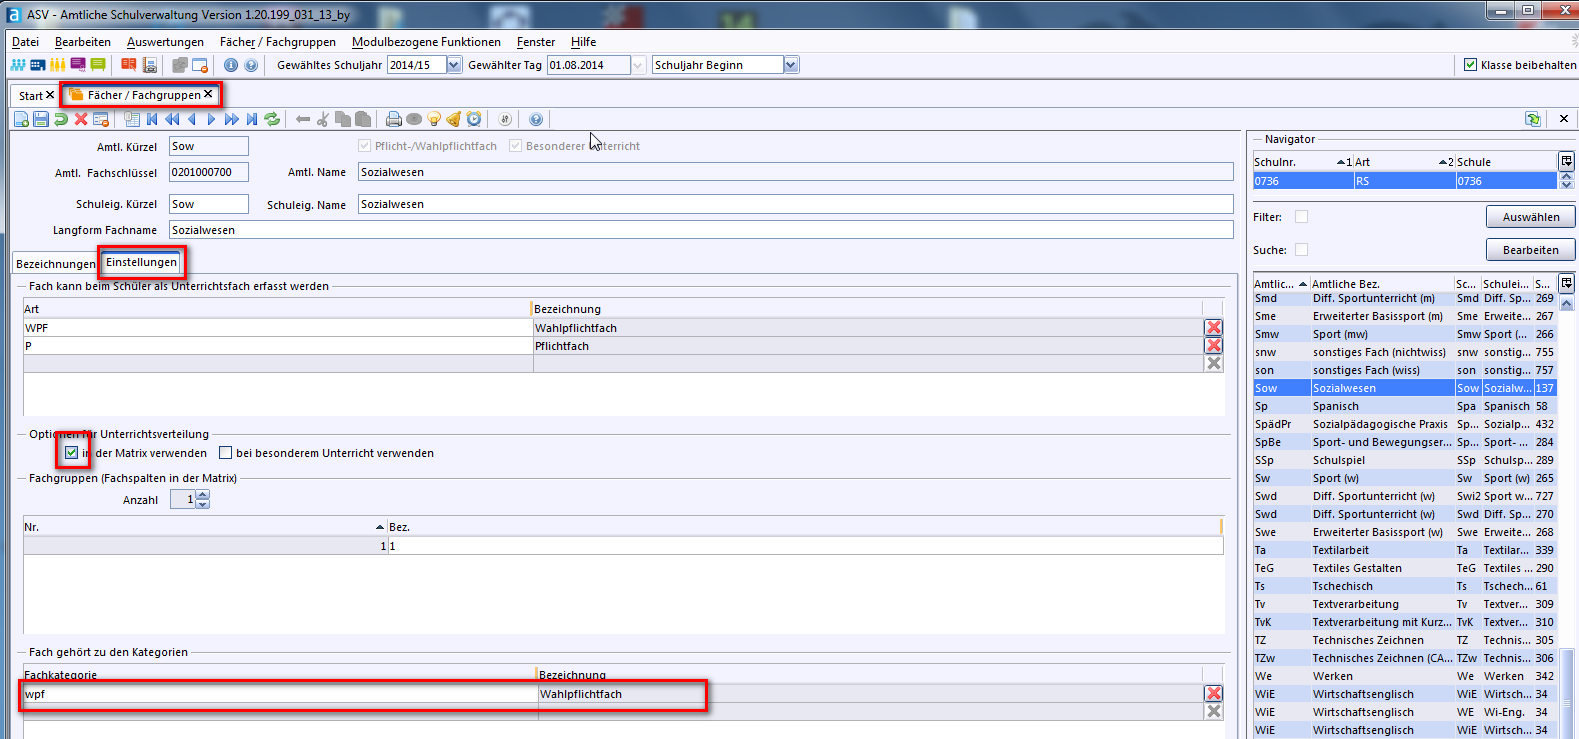This screenshot has height=739, width=1579.
Task: Open print with the printer icon
Action: tap(394, 119)
